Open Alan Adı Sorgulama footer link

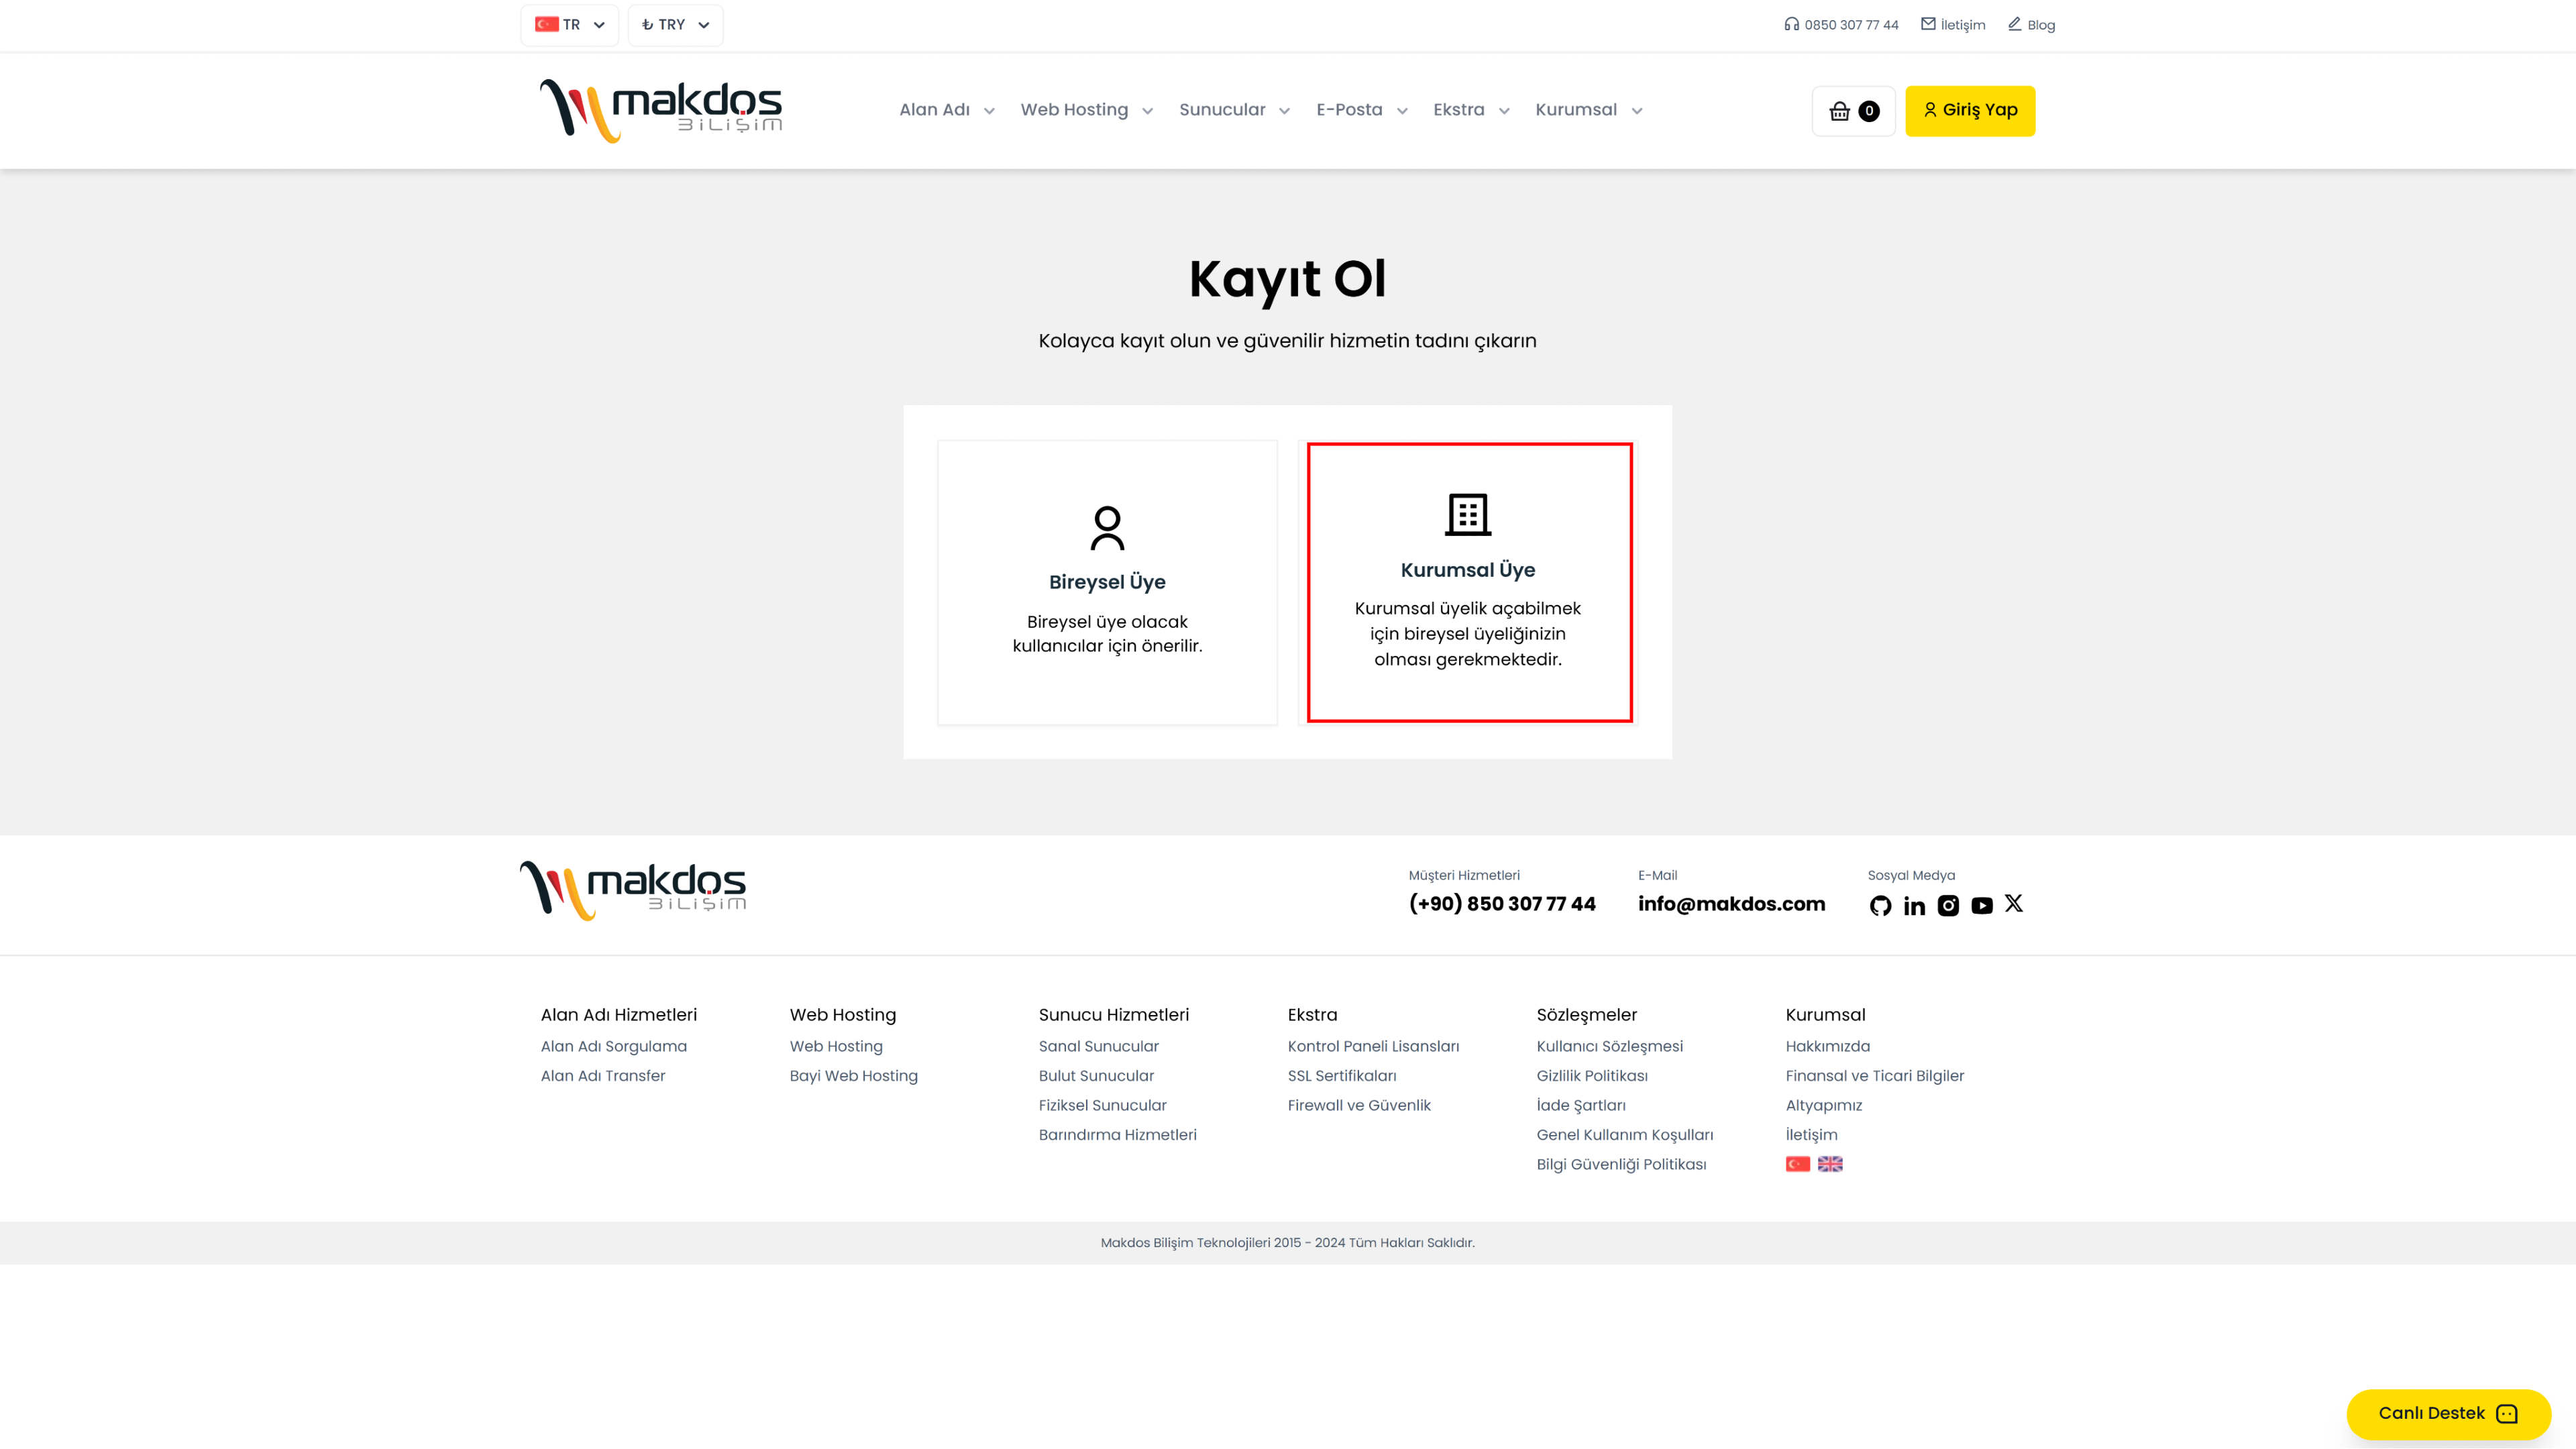tap(614, 1047)
